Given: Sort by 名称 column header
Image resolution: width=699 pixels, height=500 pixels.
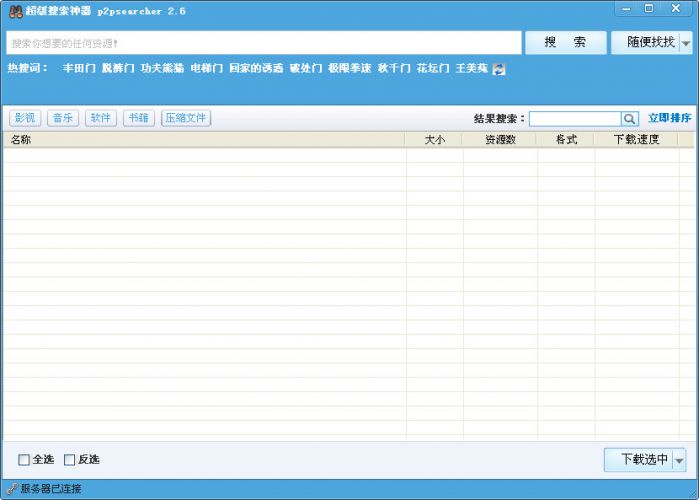Looking at the screenshot, I should click(x=204, y=139).
